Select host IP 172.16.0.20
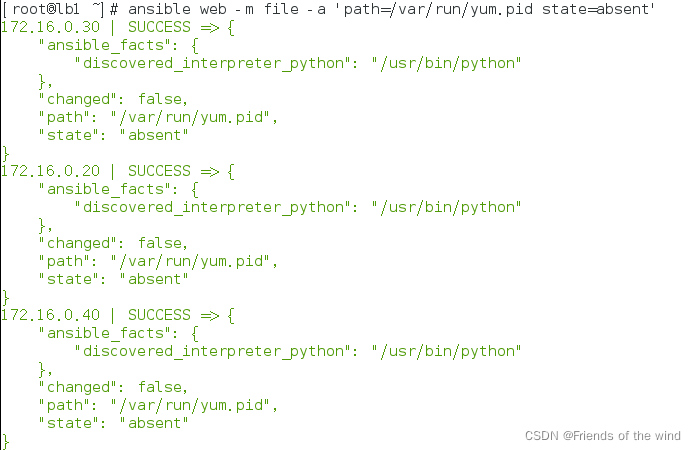This screenshot has height=450, width=696. pyautogui.click(x=50, y=171)
